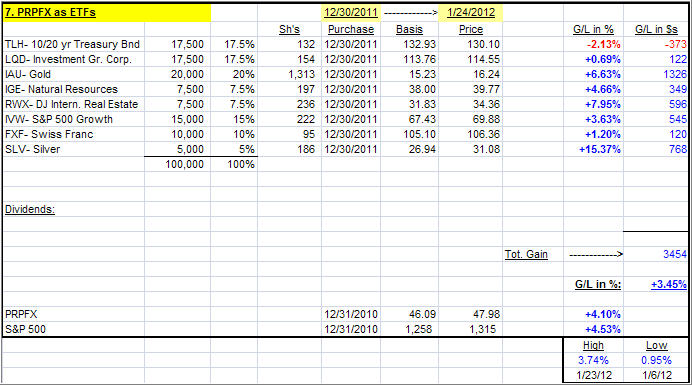
Task: Select the 'Price' header cell
Action: pos(470,30)
